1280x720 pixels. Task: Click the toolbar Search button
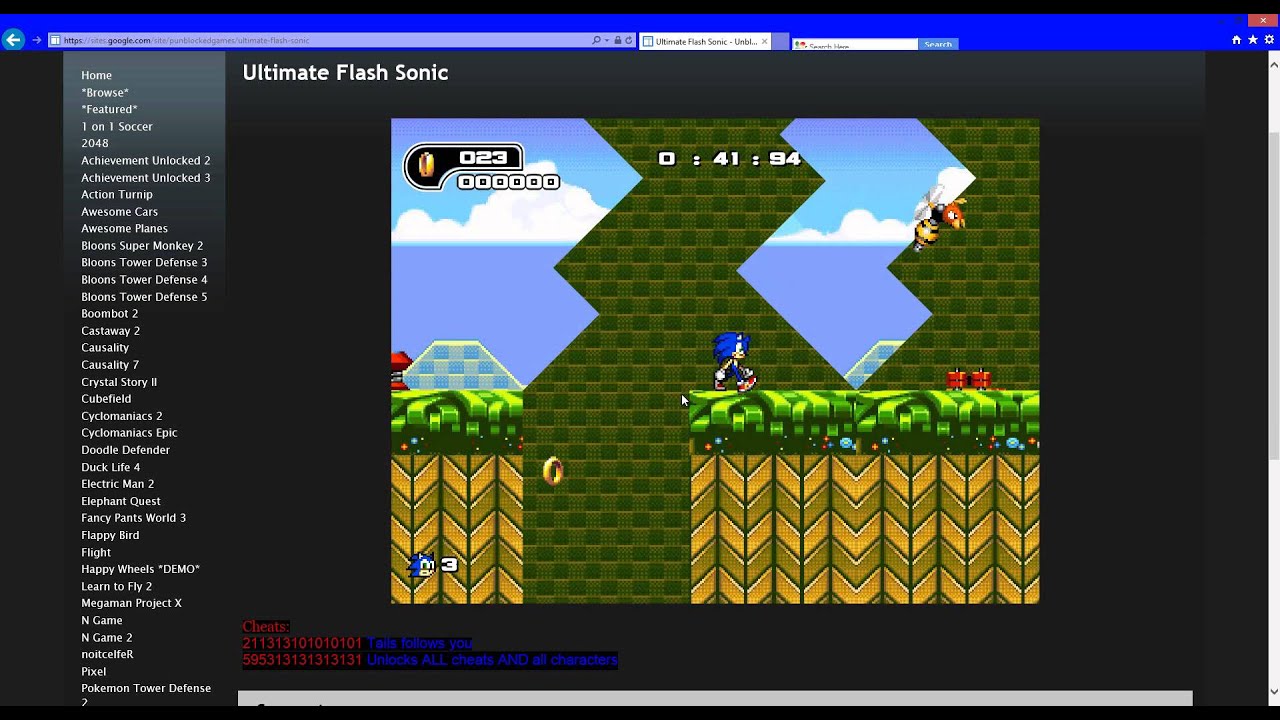(938, 44)
